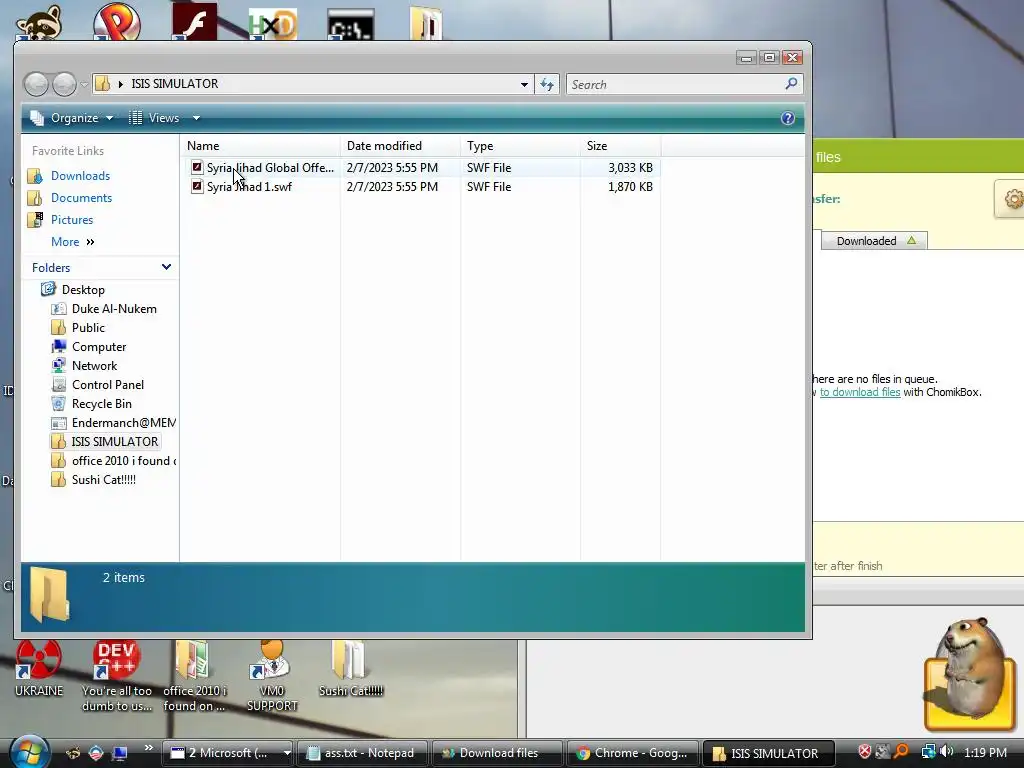
Task: Select the Syria Jihad 1.swf file
Action: 249,187
